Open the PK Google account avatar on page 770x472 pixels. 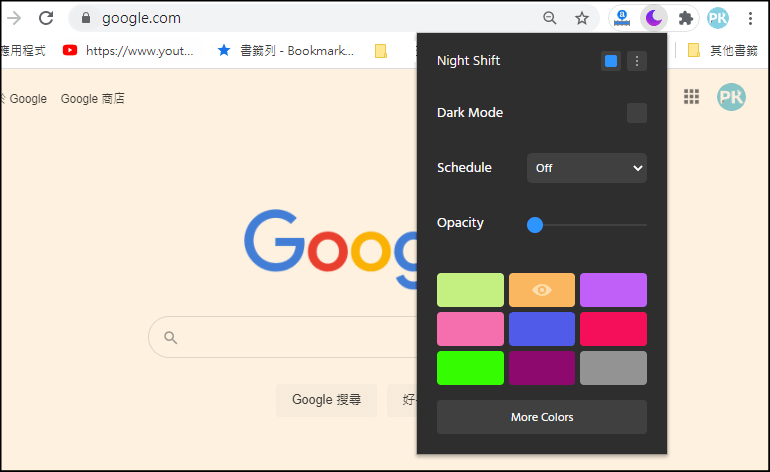[x=731, y=97]
